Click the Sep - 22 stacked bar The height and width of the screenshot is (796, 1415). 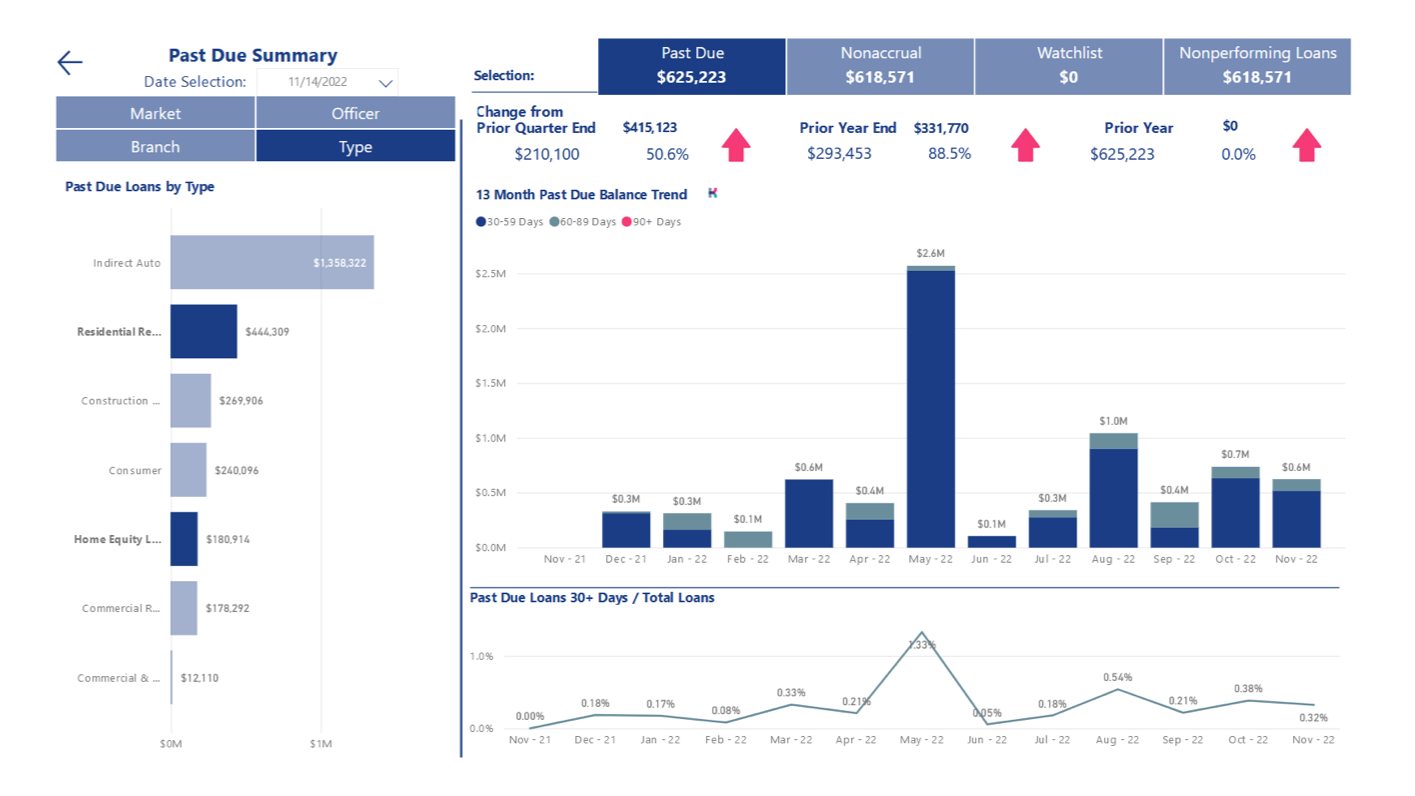pos(1175,525)
